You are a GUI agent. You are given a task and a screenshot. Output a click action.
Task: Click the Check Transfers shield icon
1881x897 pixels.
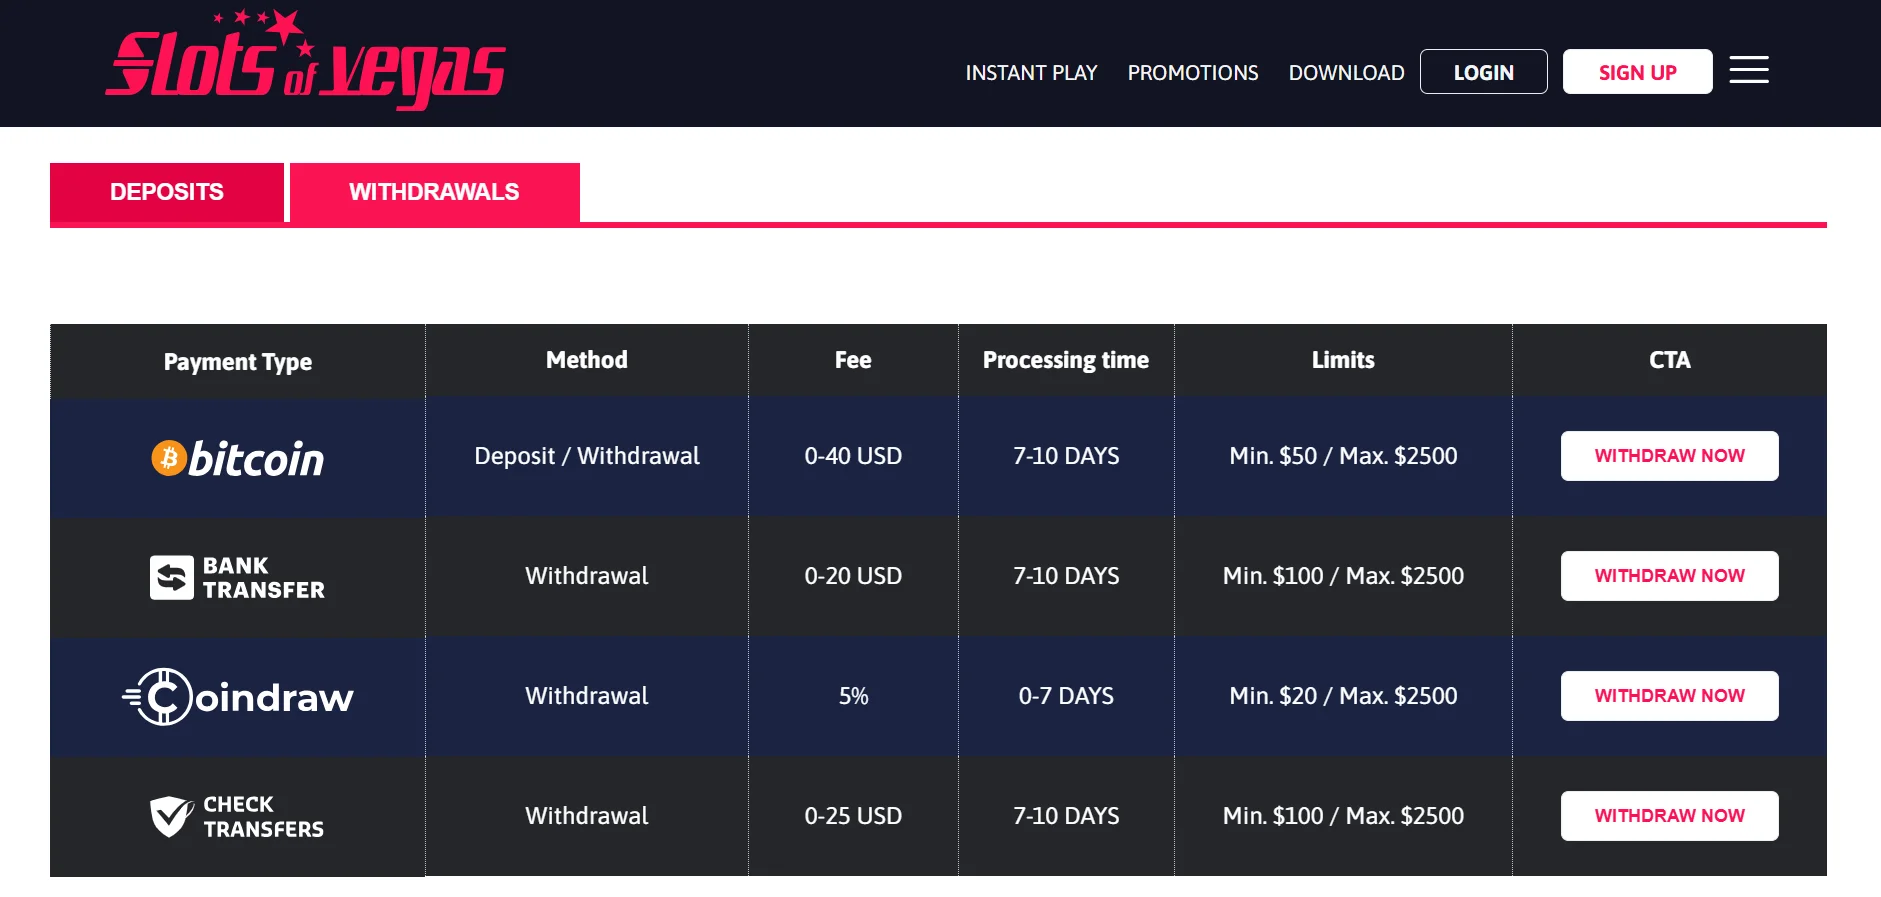pos(171,816)
